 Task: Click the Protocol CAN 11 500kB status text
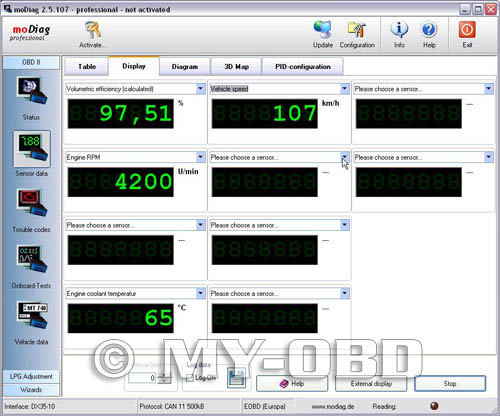click(x=172, y=406)
